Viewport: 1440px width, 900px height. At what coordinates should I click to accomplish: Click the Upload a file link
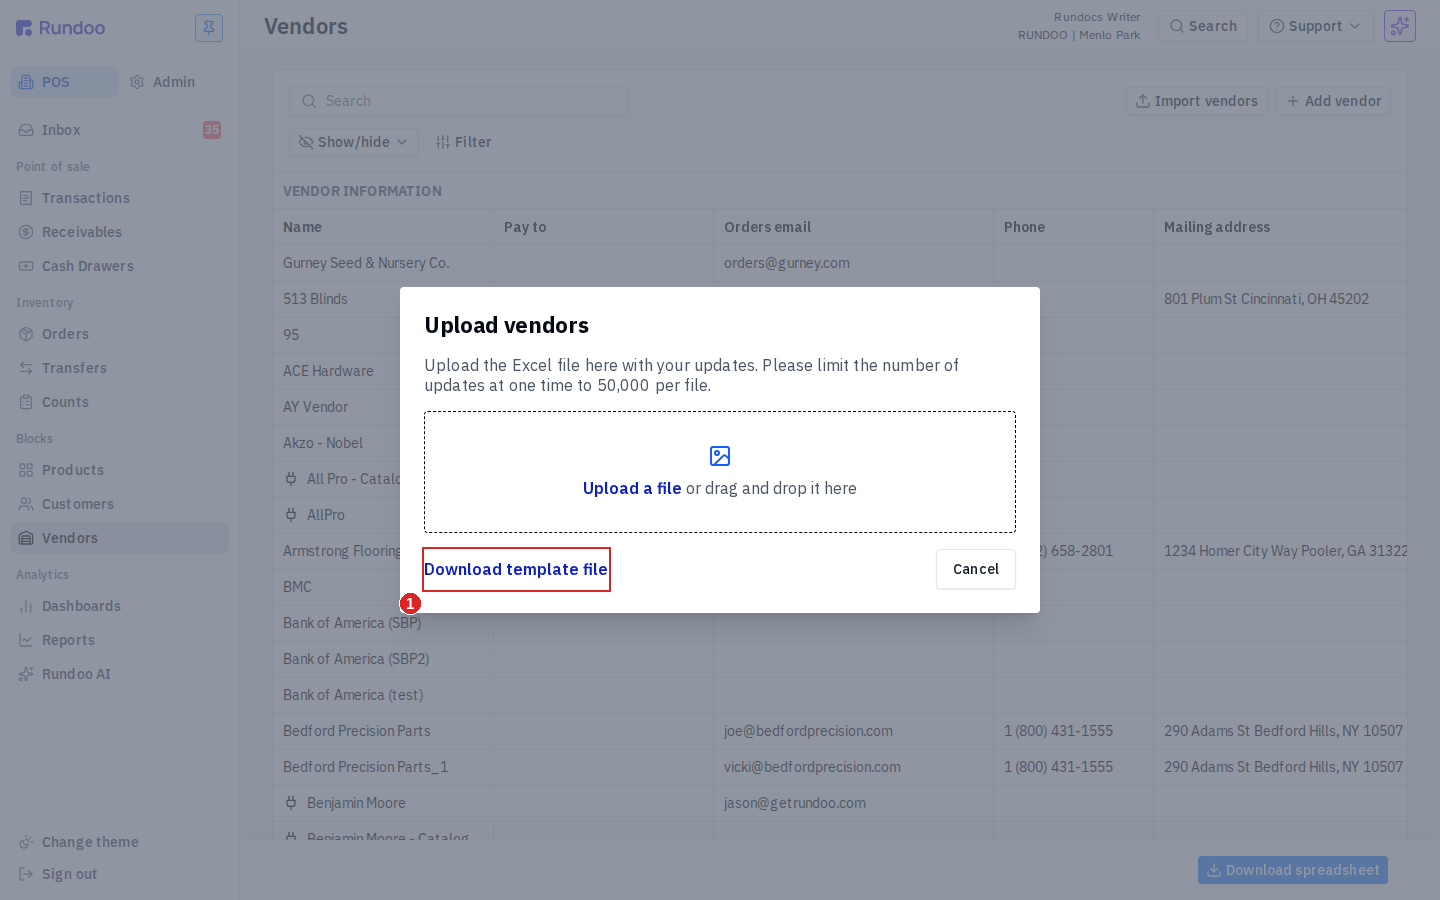[632, 488]
